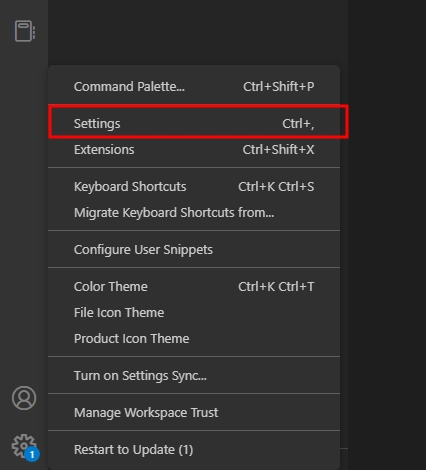Image resolution: width=426 pixels, height=470 pixels.
Task: Click Restart to Update (1)
Action: point(194,450)
